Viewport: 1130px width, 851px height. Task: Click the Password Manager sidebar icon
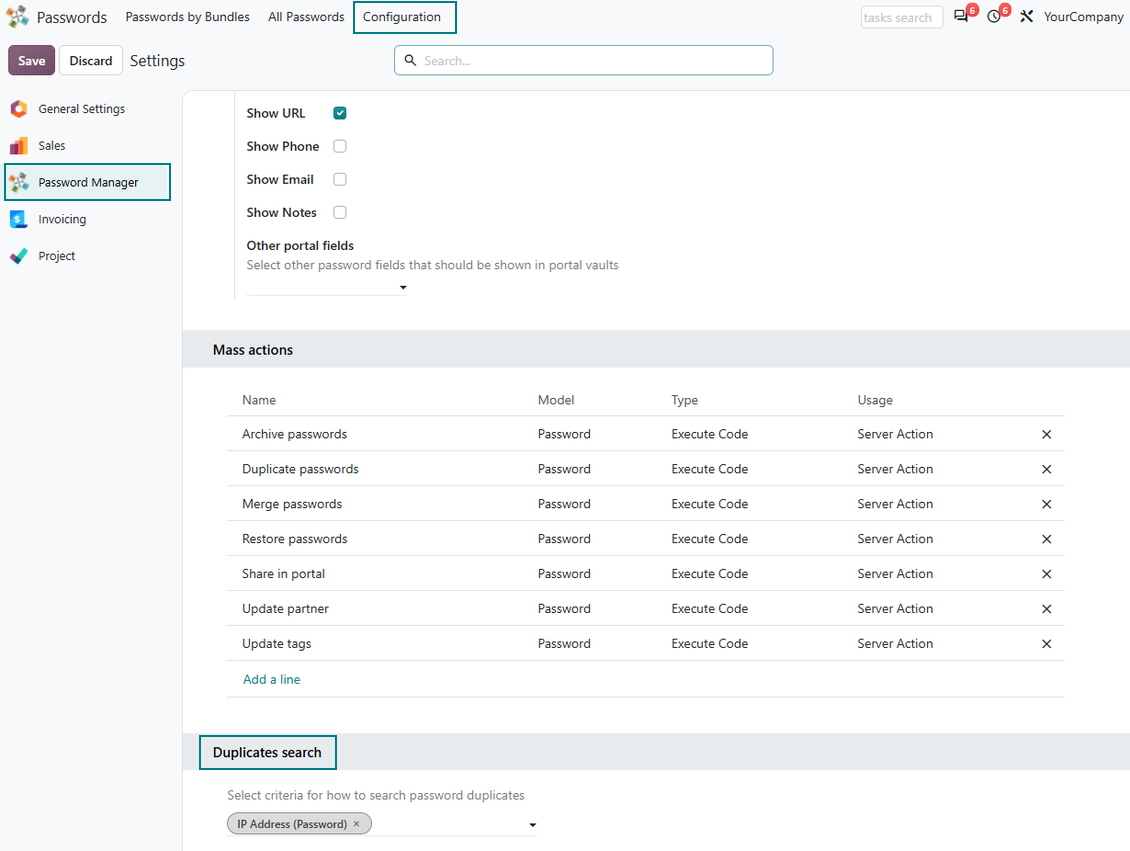19,182
